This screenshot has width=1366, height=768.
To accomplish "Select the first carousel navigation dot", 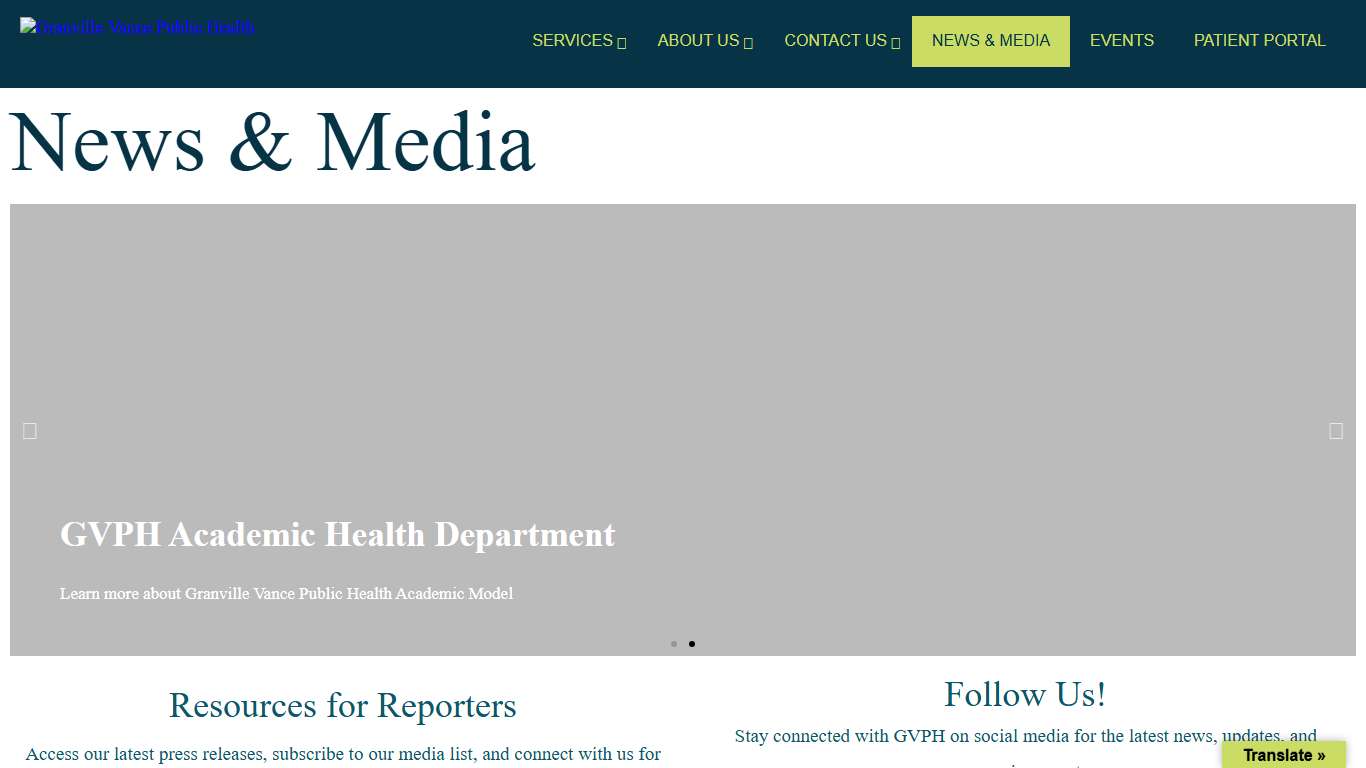I will pyautogui.click(x=674, y=644).
